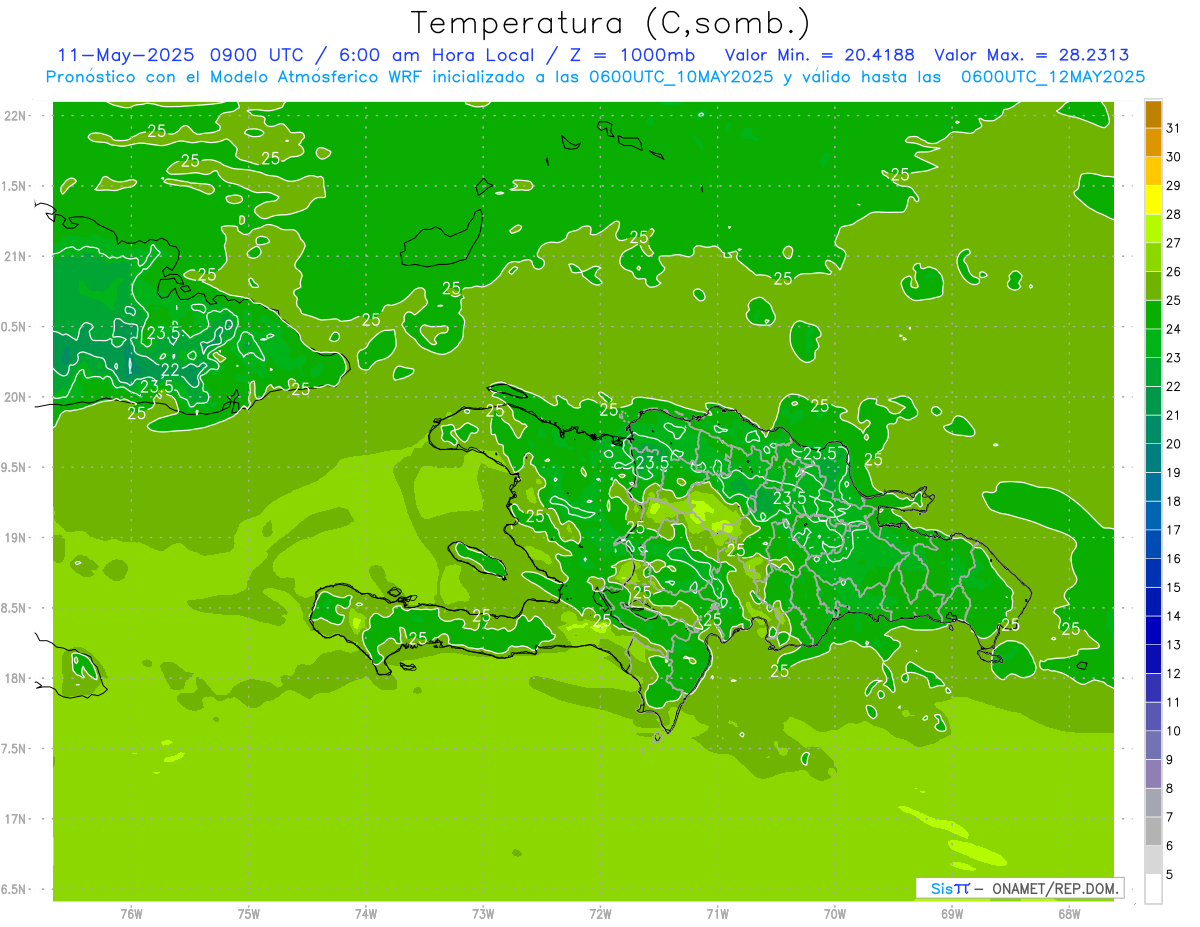The height and width of the screenshot is (927, 1200).
Task: Click the gray colorbar segment between 6 and 7
Action: [x=1153, y=832]
